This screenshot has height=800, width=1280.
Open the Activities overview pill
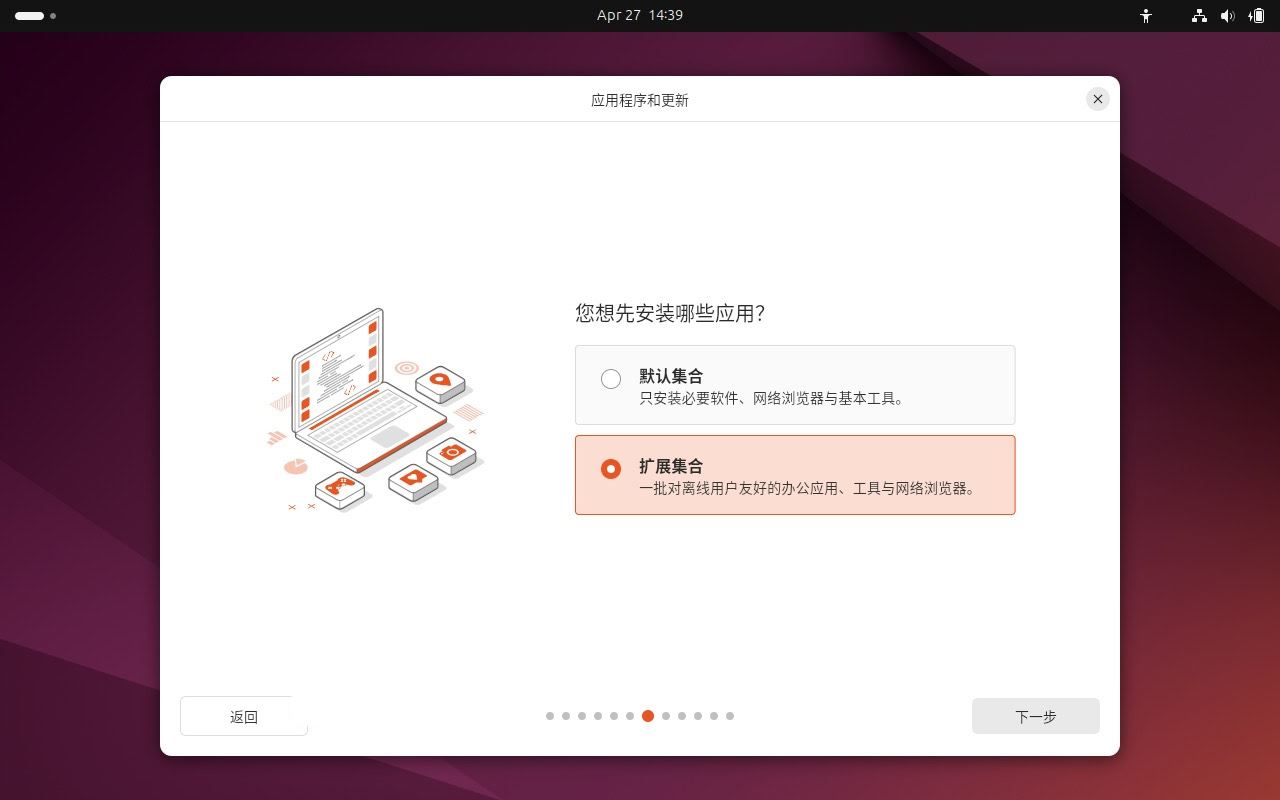tap(30, 16)
